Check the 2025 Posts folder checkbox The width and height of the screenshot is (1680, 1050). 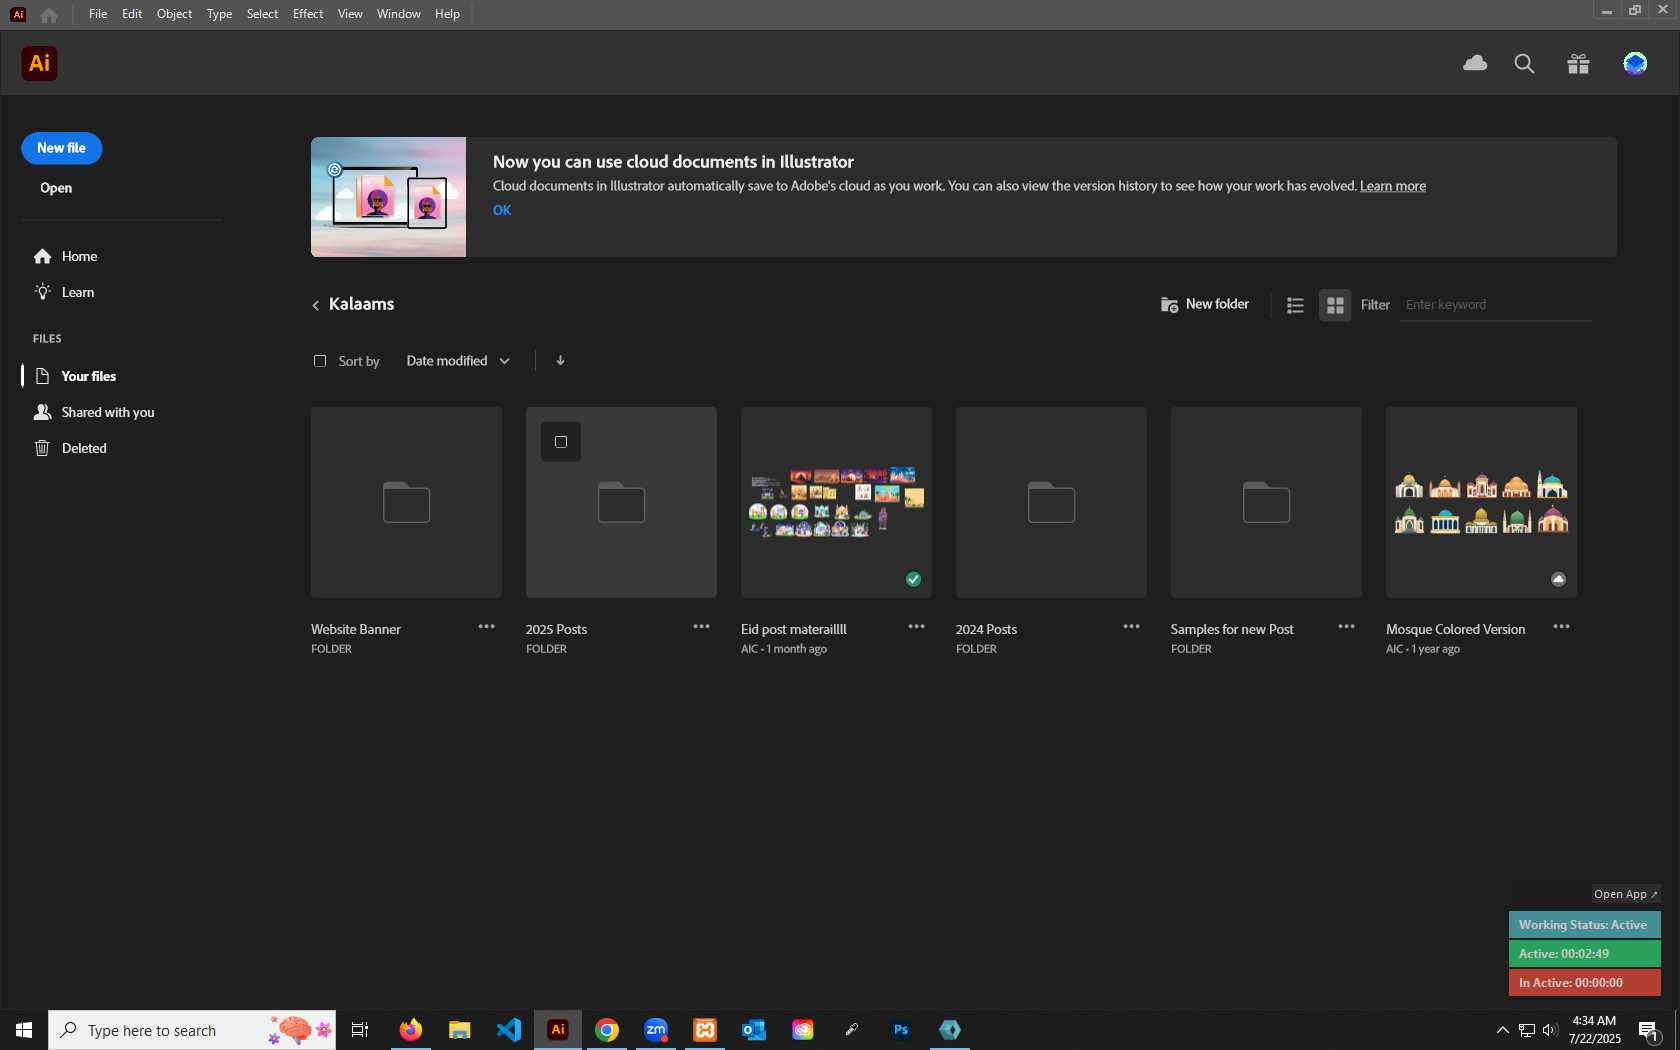[561, 442]
